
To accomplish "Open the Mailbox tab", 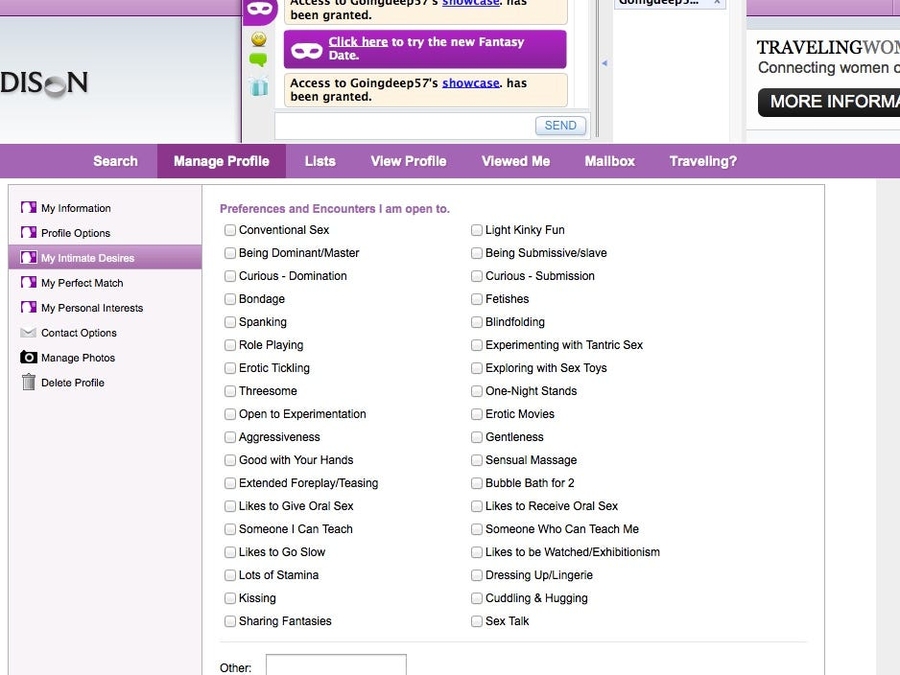I will [x=609, y=161].
